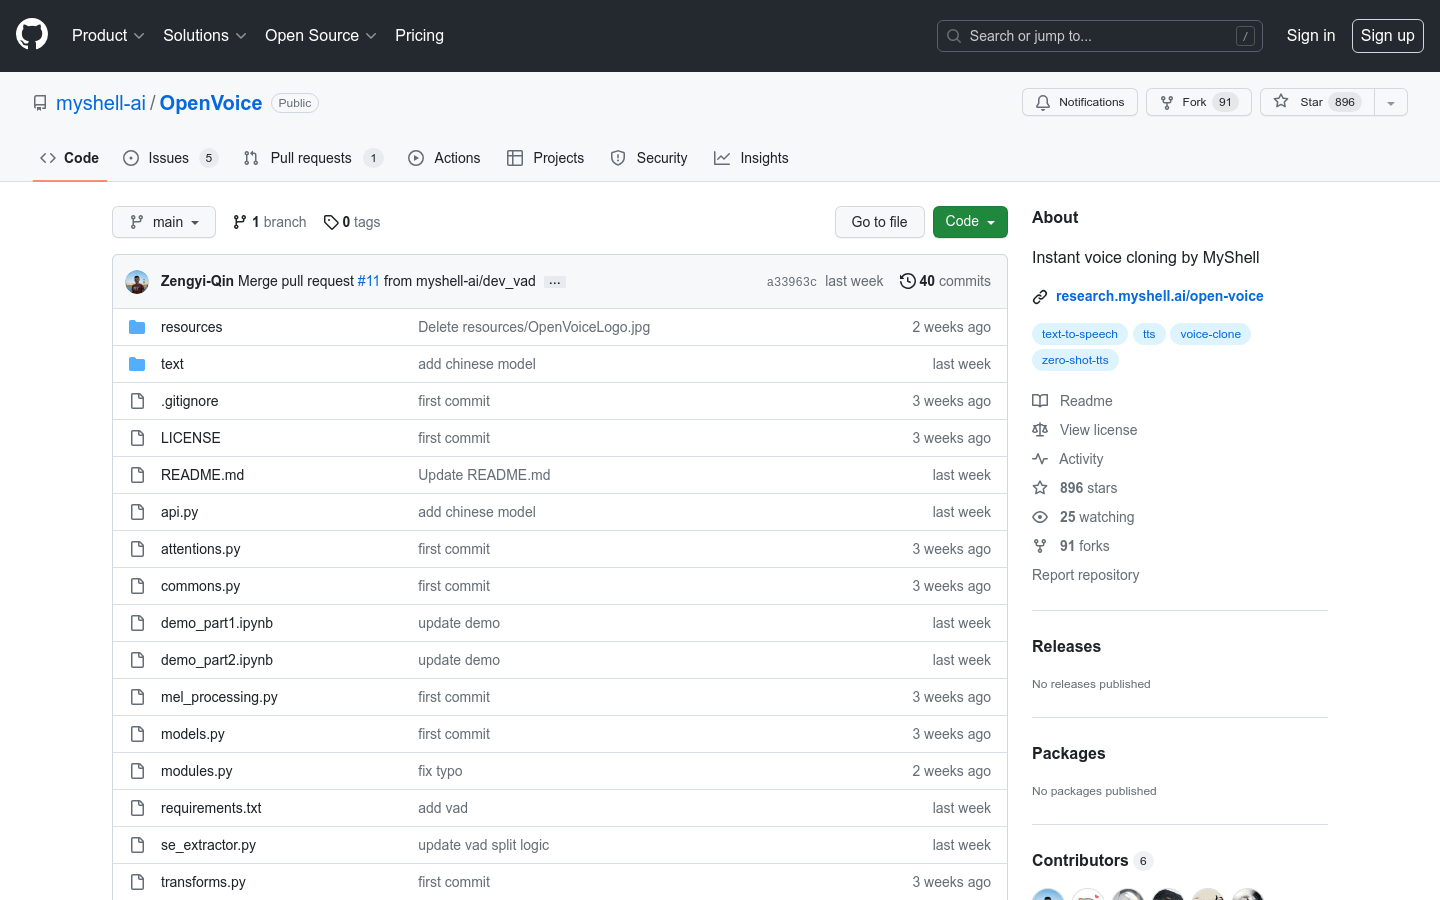View the 0 tags list

click(x=352, y=222)
